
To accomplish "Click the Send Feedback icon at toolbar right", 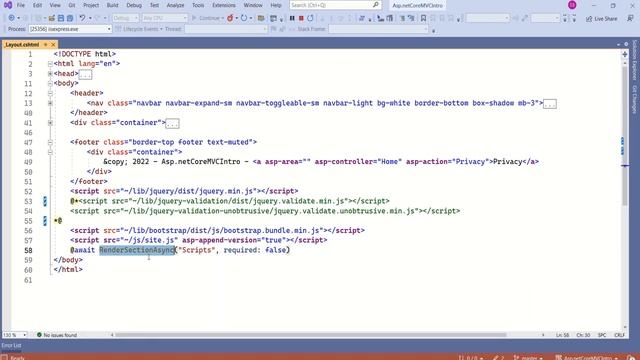I will click(x=630, y=18).
